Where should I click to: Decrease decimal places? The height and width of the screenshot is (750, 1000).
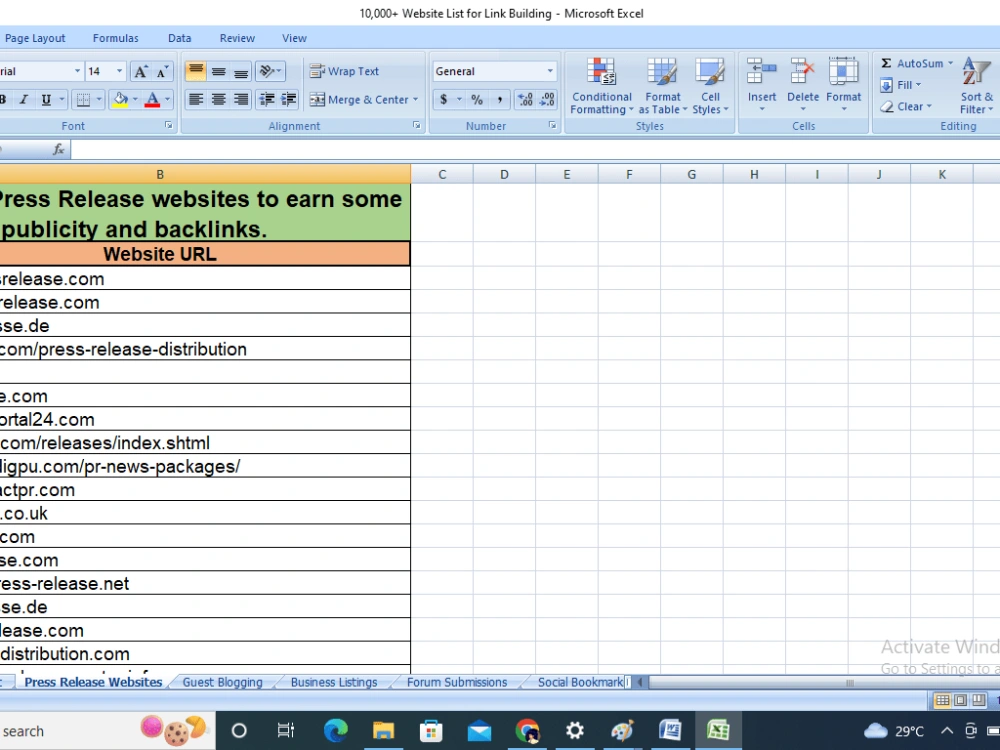click(547, 99)
